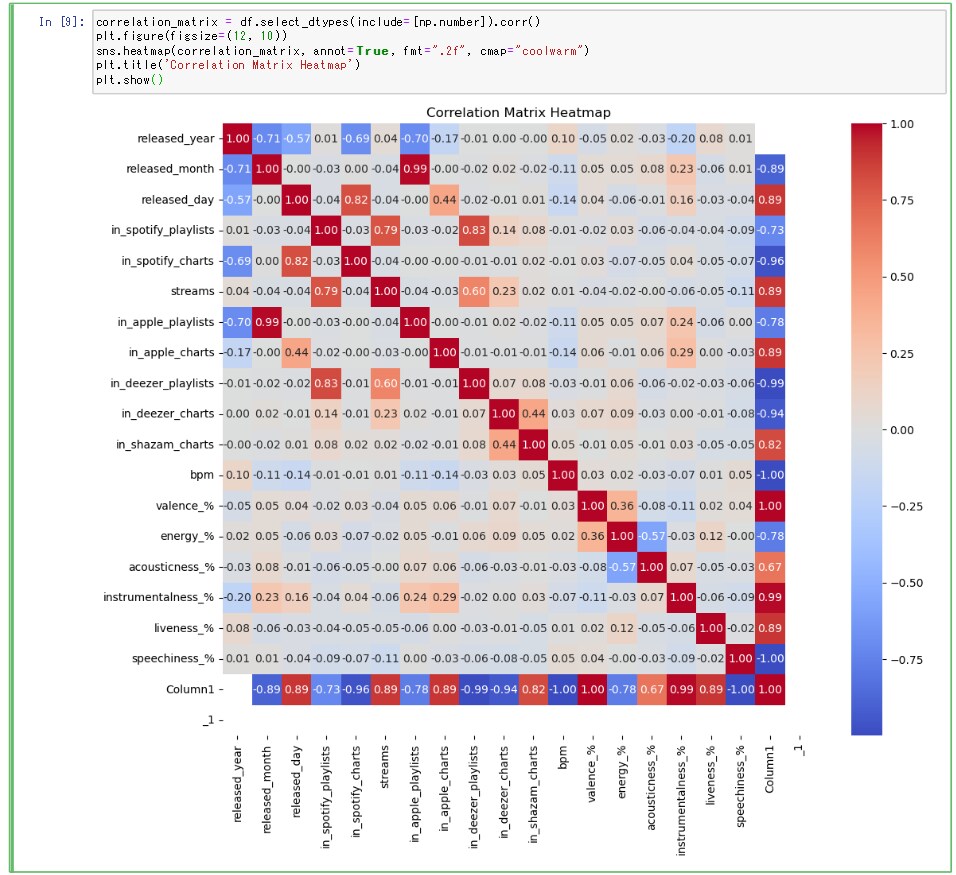Image resolution: width=956 pixels, height=875 pixels.
Task: Click the coolwarm colorbar gradient
Action: point(866,429)
